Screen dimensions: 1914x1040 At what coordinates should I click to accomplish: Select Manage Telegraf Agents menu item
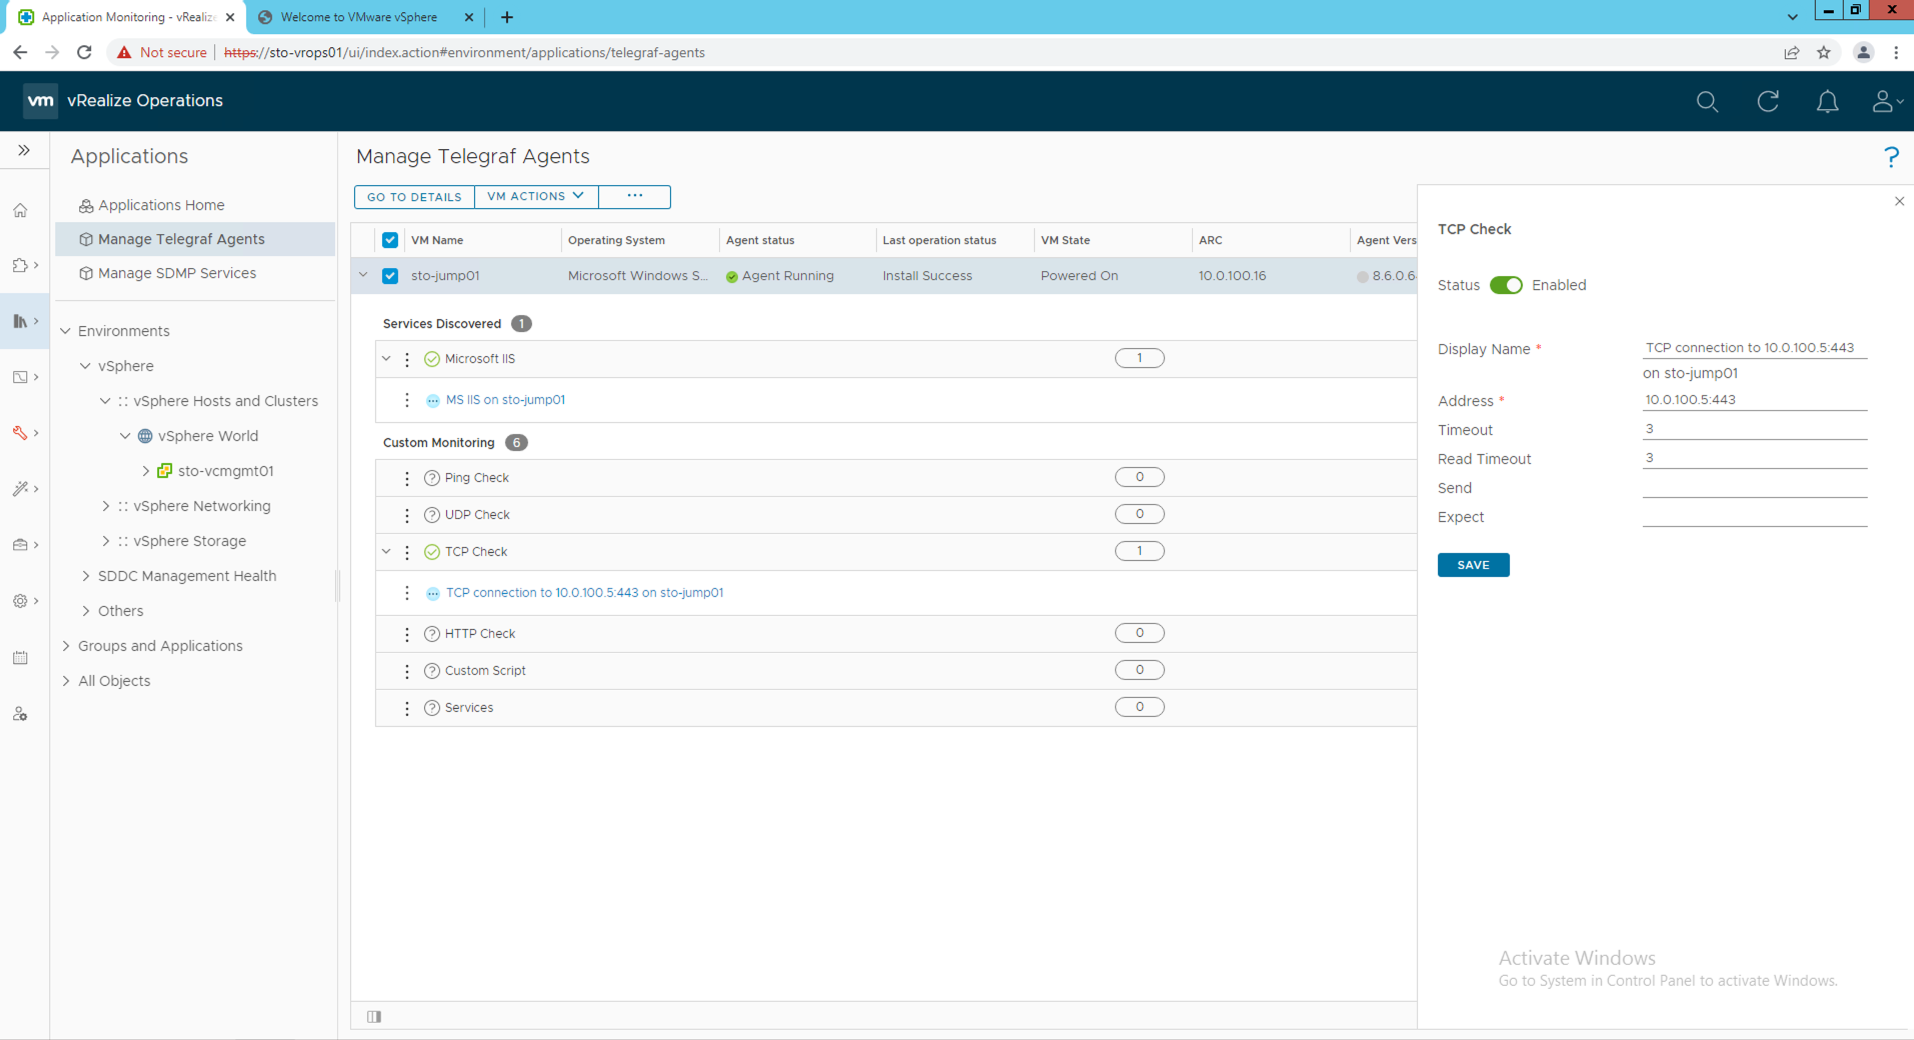coord(195,239)
